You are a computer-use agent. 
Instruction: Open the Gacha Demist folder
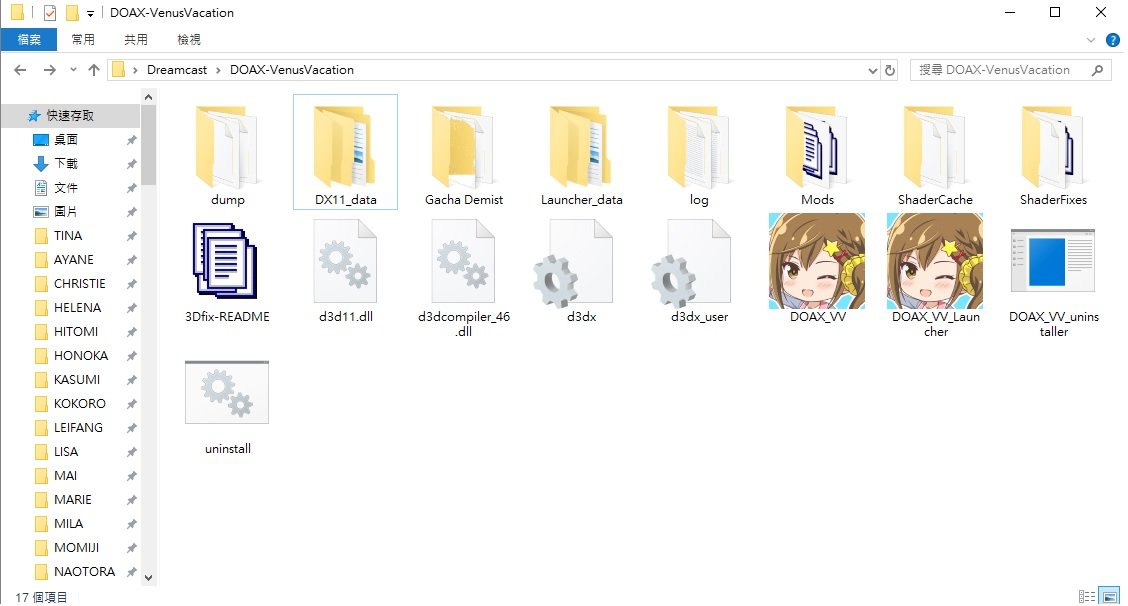click(463, 153)
